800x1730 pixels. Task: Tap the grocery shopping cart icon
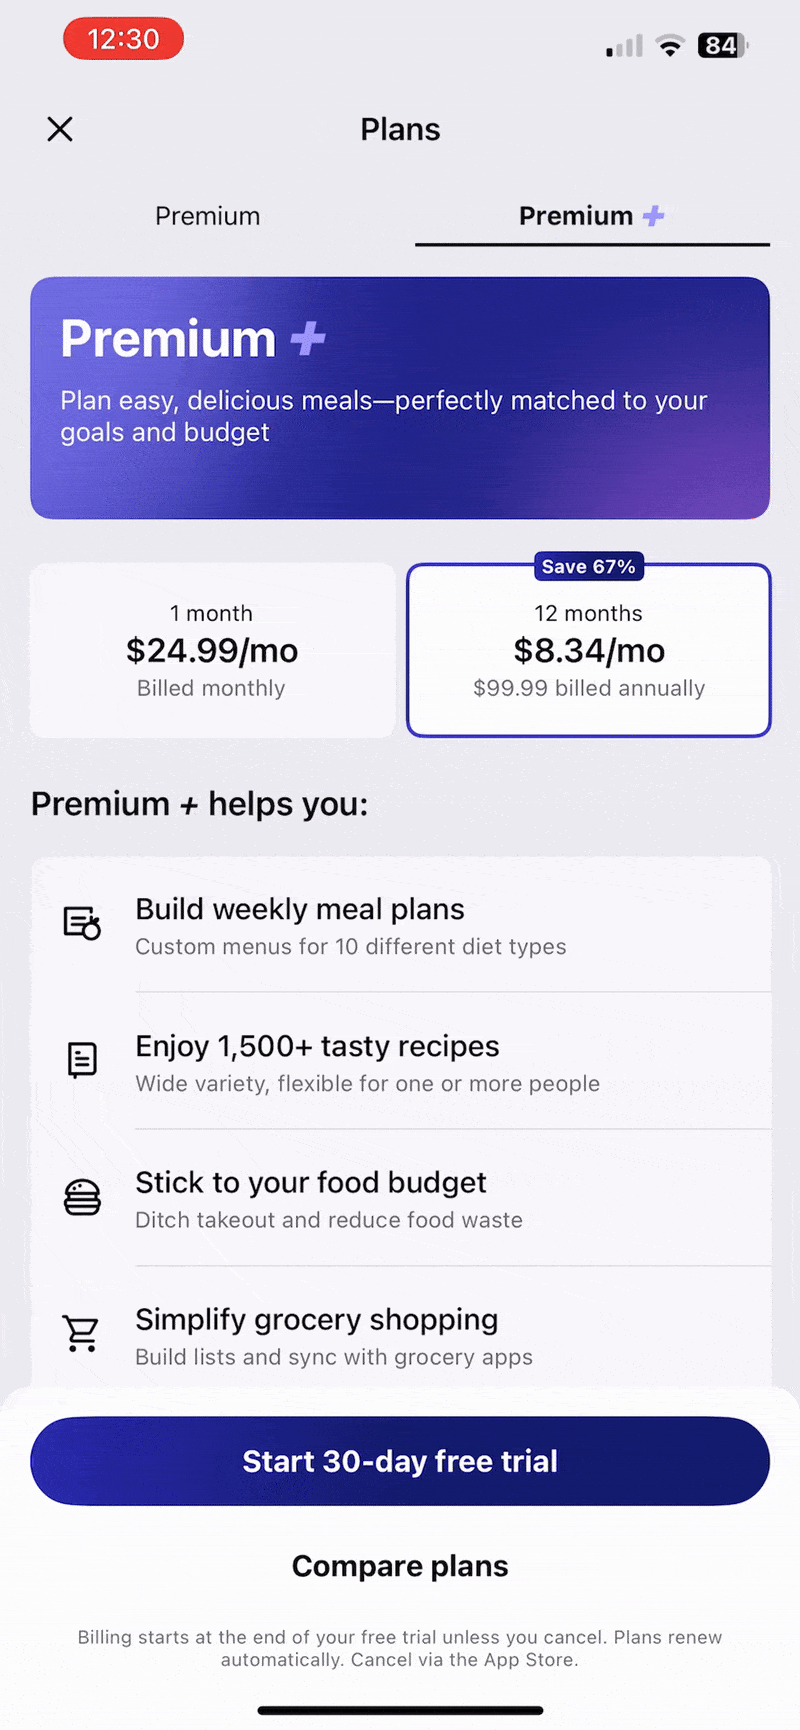tap(81, 1333)
